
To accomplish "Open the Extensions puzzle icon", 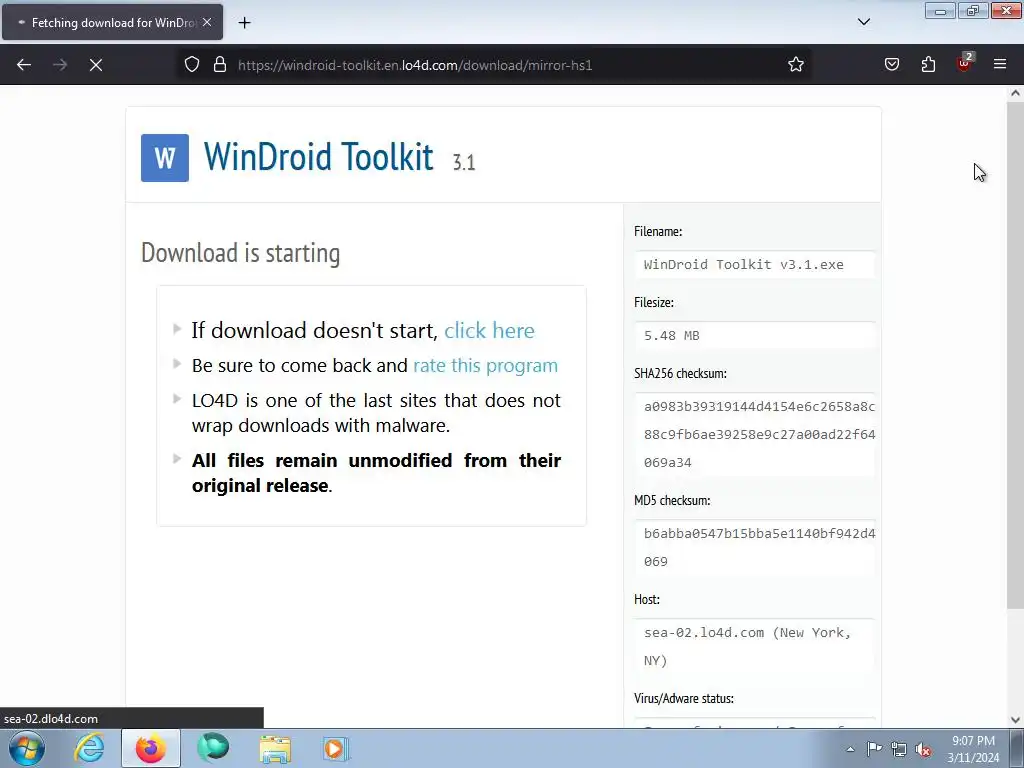I will pos(928,65).
